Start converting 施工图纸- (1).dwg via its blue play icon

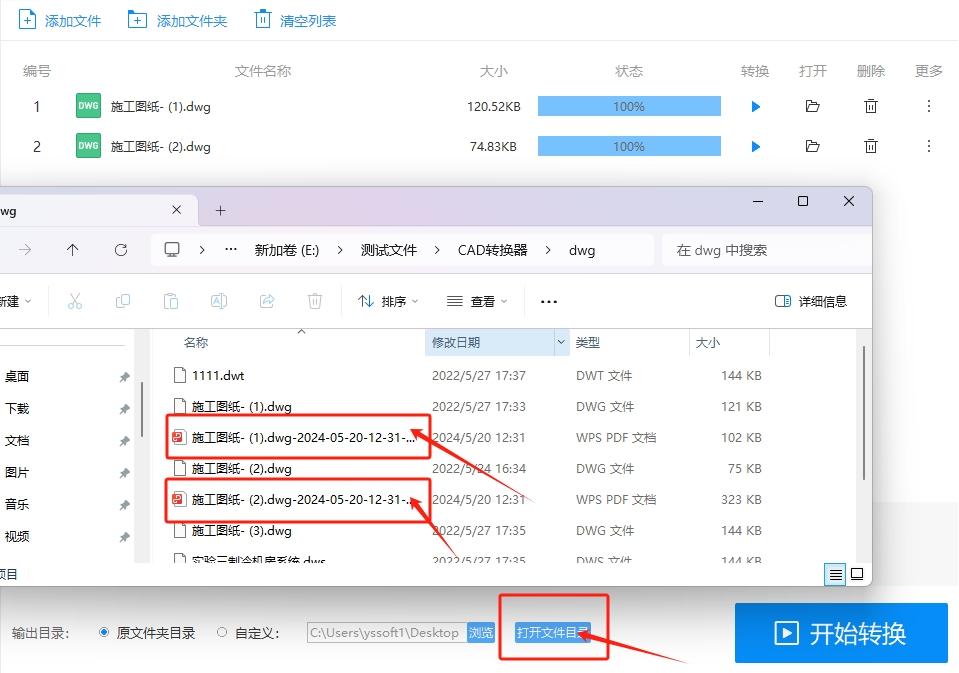(x=755, y=106)
